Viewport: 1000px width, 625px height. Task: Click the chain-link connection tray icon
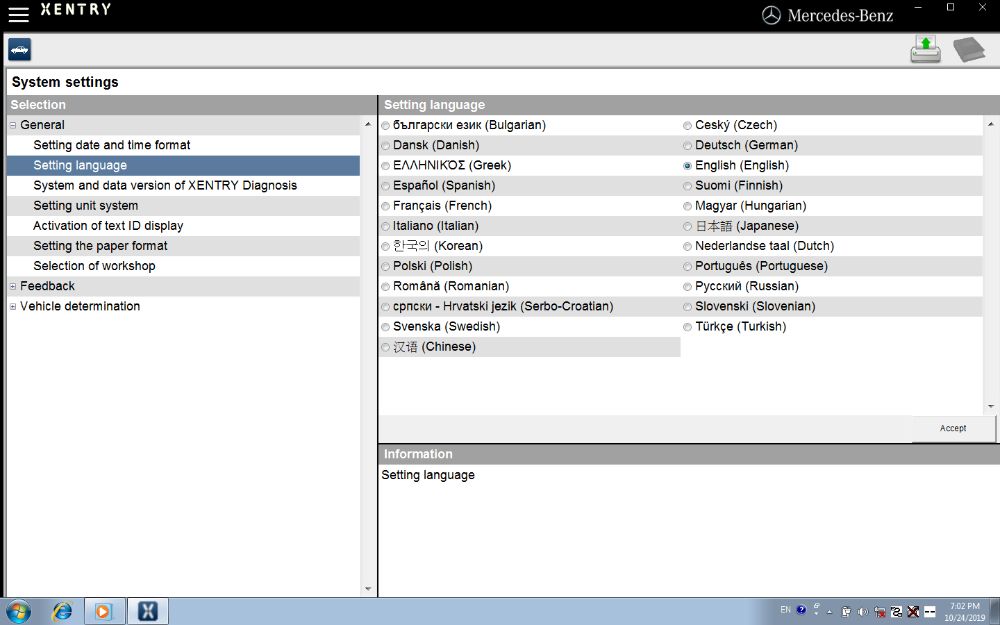click(x=897, y=612)
